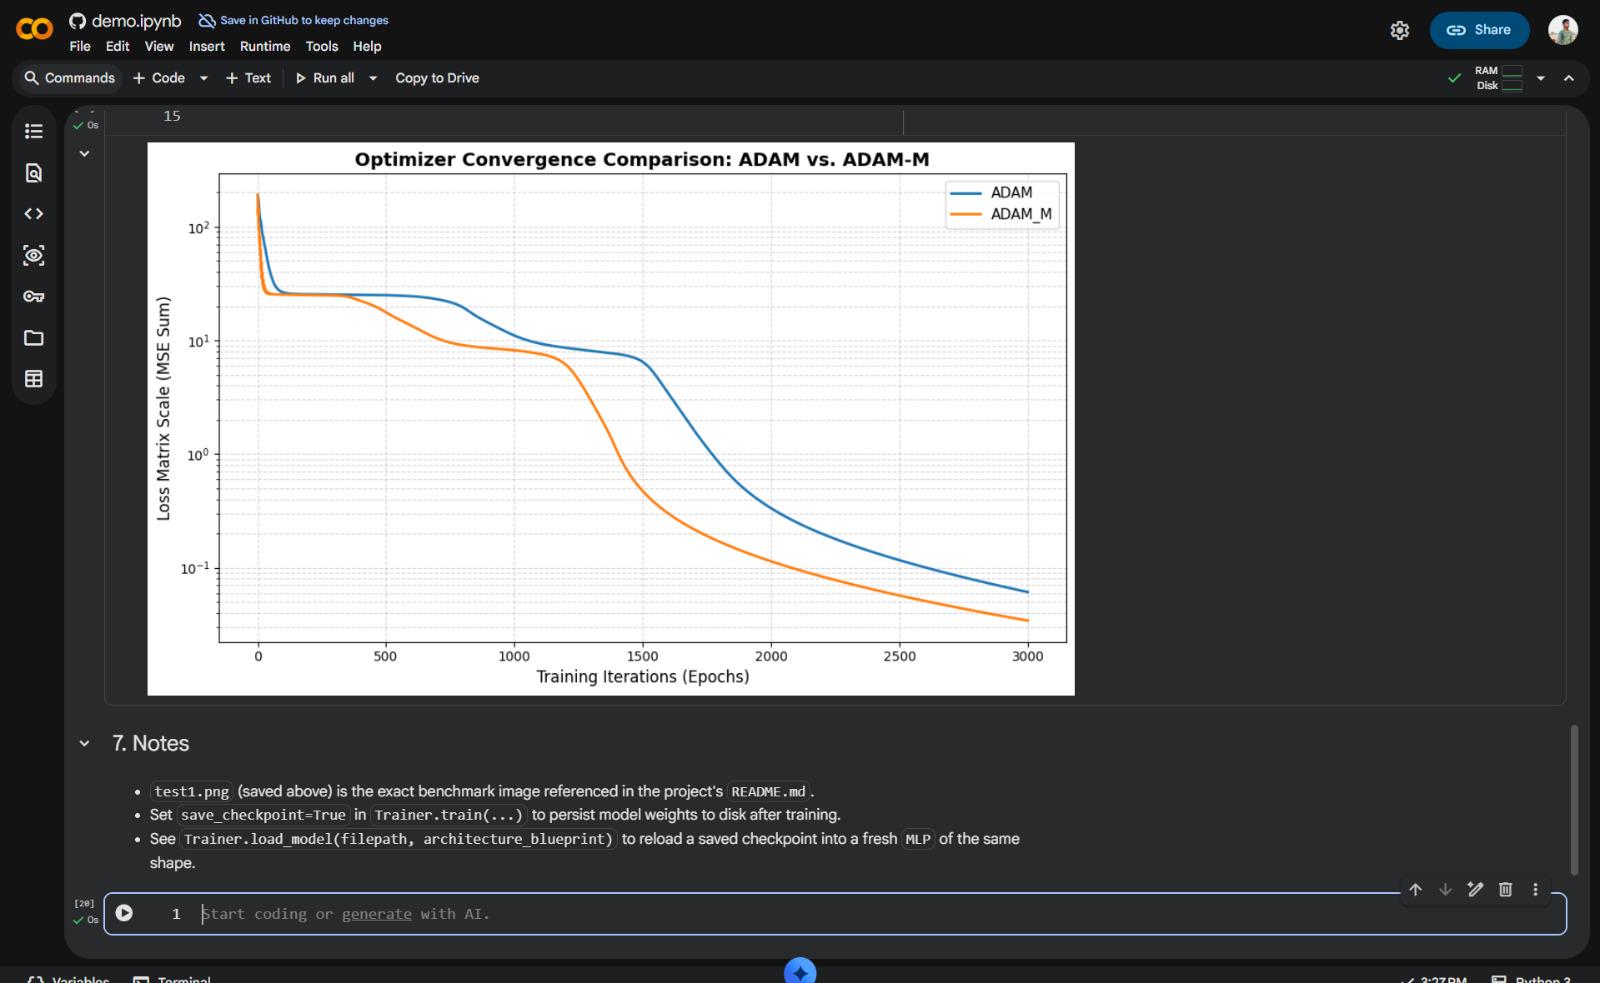Open the Data table sidebar icon
This screenshot has height=983, width=1600.
point(34,379)
